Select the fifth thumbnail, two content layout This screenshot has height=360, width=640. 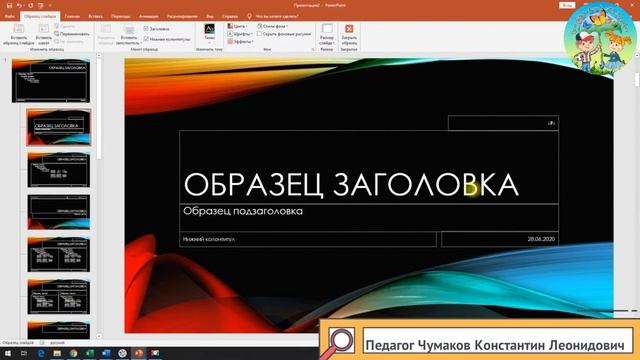[x=59, y=254]
